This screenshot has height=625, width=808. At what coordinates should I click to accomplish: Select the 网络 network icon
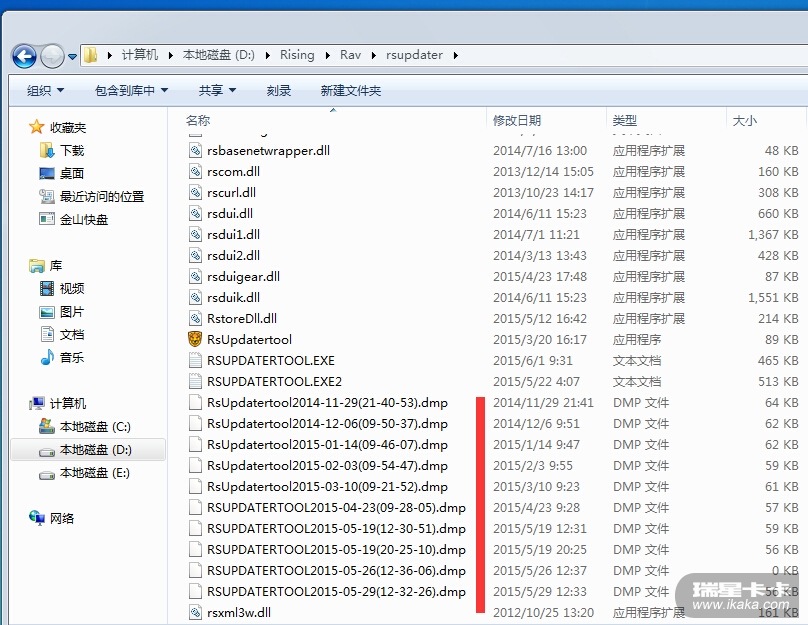(x=37, y=518)
